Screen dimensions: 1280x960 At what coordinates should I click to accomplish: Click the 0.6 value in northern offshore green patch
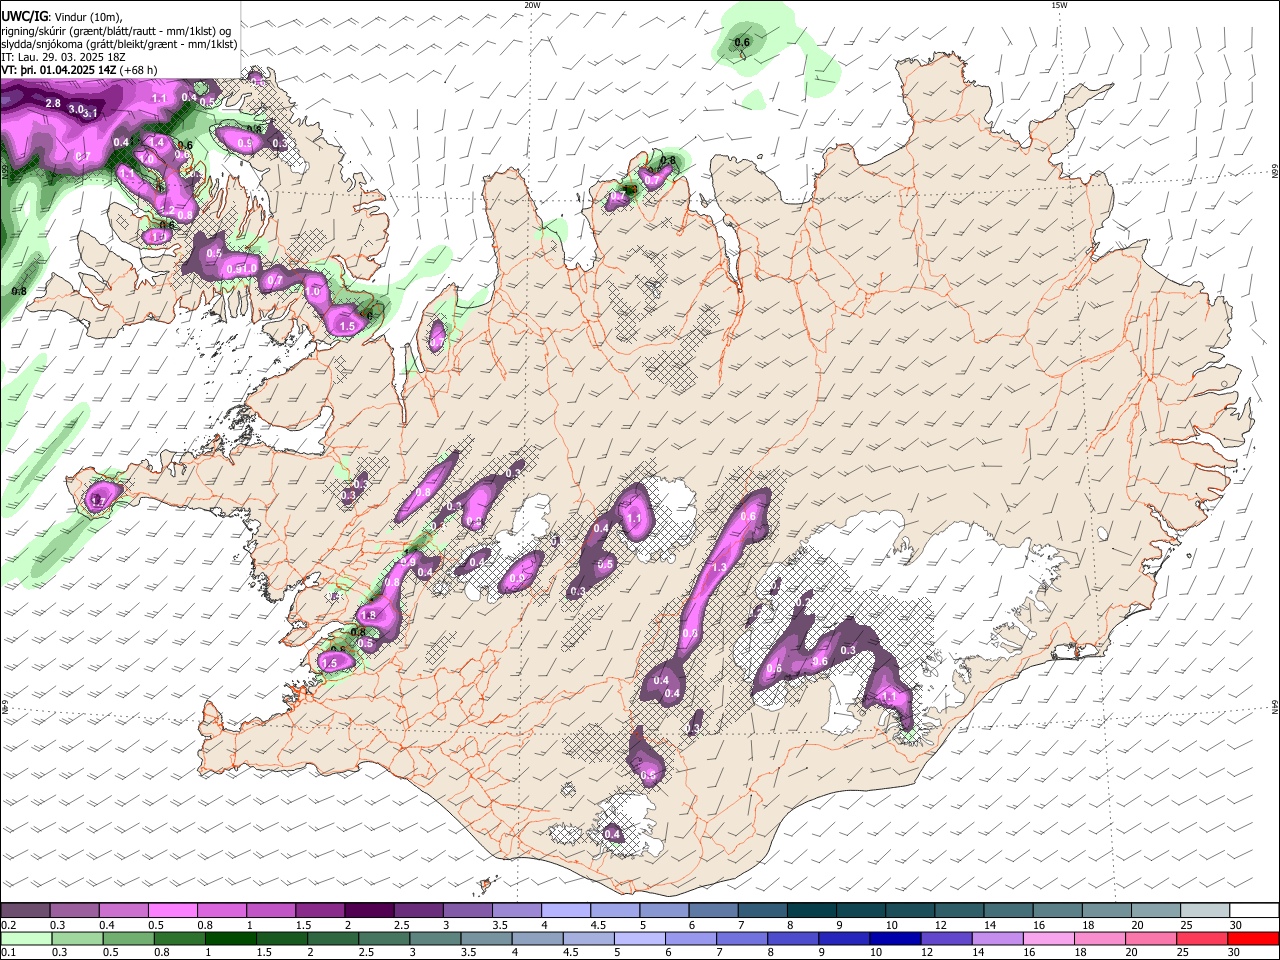(x=742, y=42)
